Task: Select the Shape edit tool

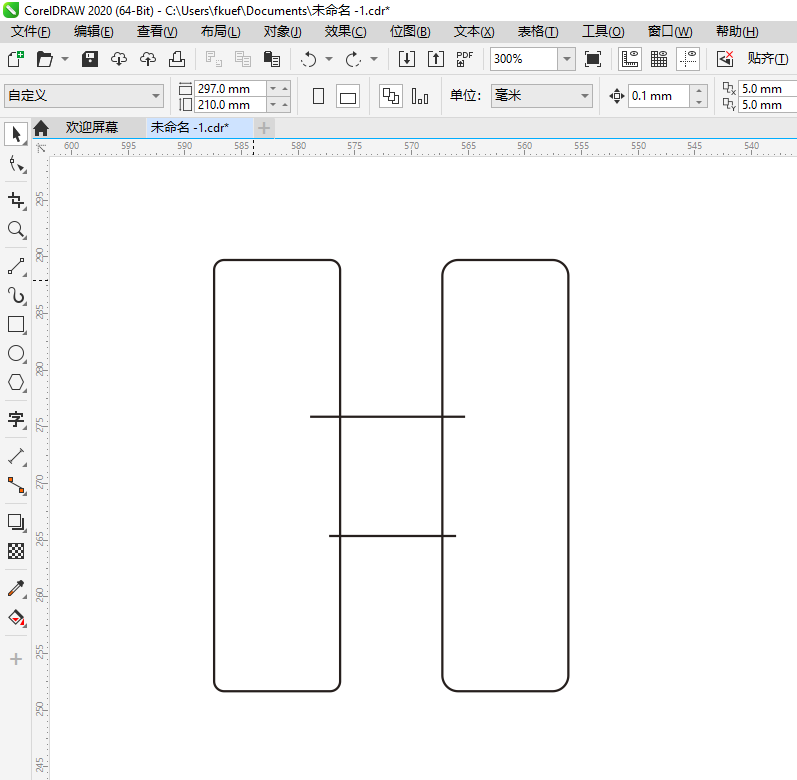Action: point(16,165)
